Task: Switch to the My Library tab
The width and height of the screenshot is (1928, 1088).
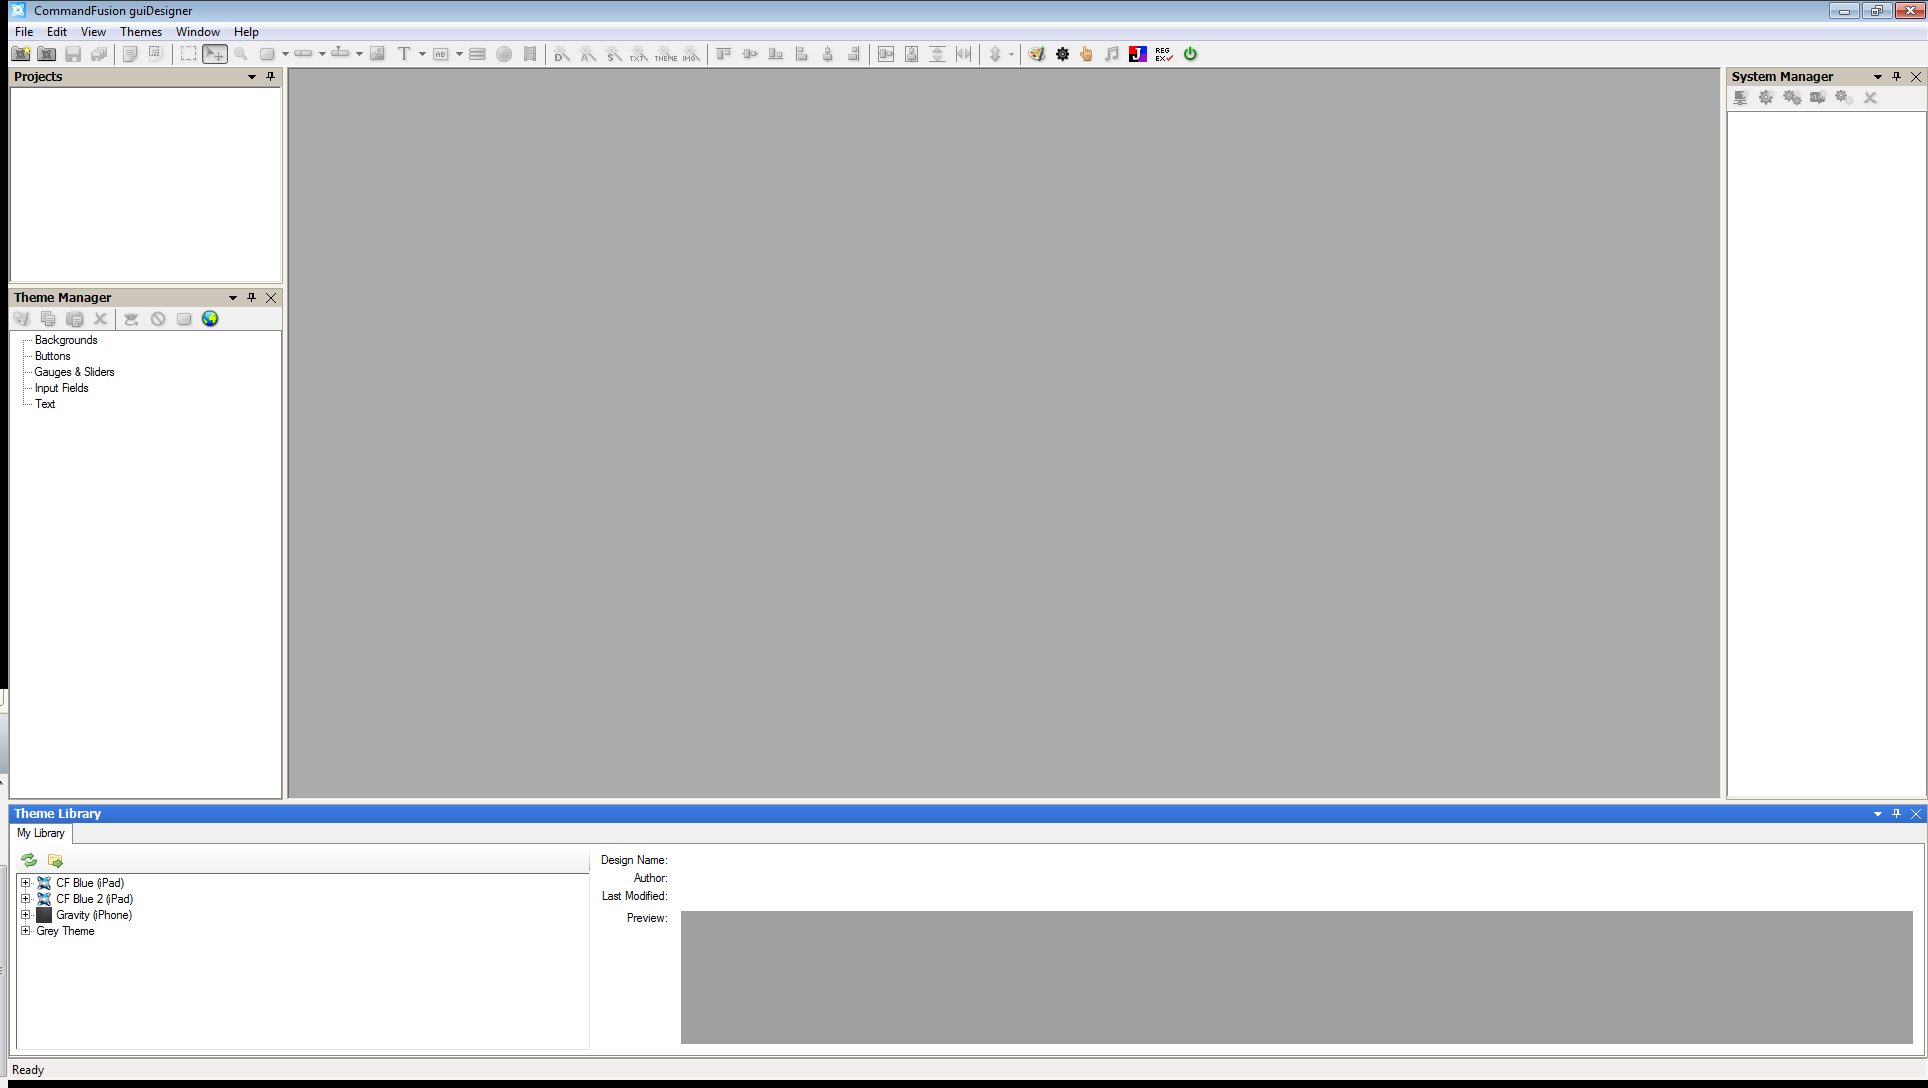Action: (40, 833)
